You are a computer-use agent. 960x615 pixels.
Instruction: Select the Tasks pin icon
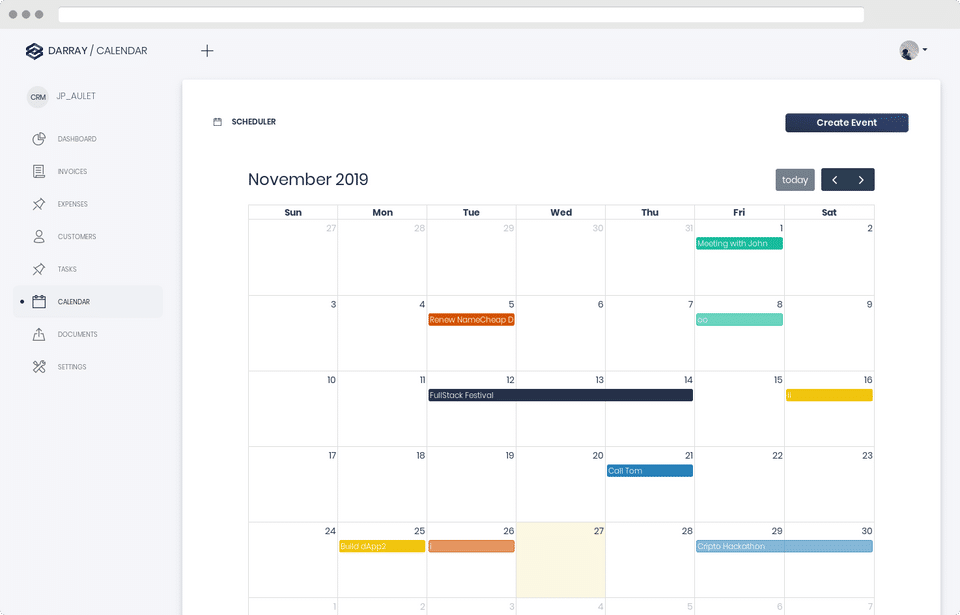39,269
